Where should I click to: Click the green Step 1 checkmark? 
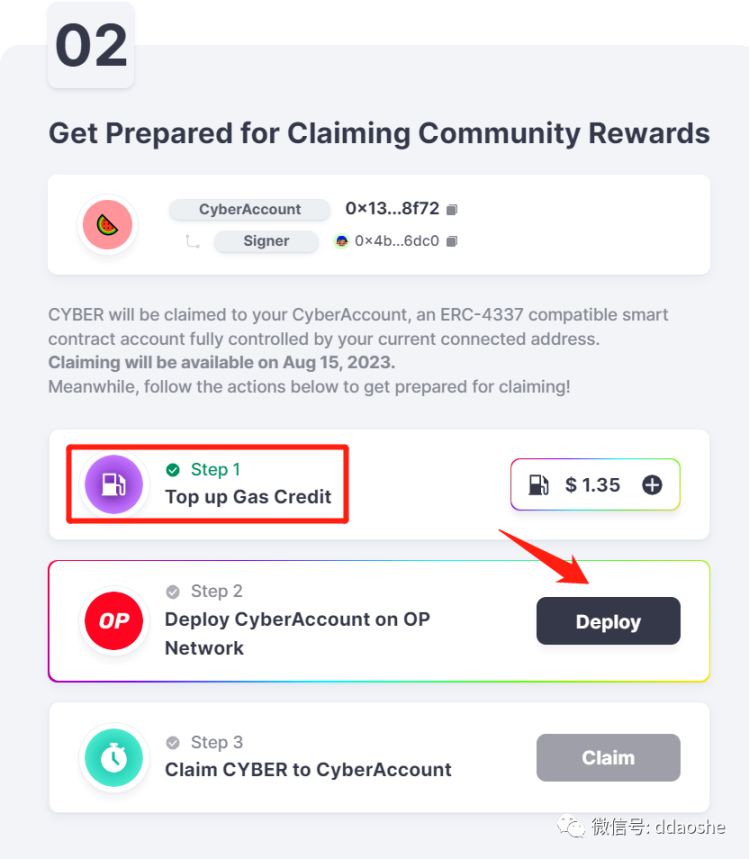173,470
